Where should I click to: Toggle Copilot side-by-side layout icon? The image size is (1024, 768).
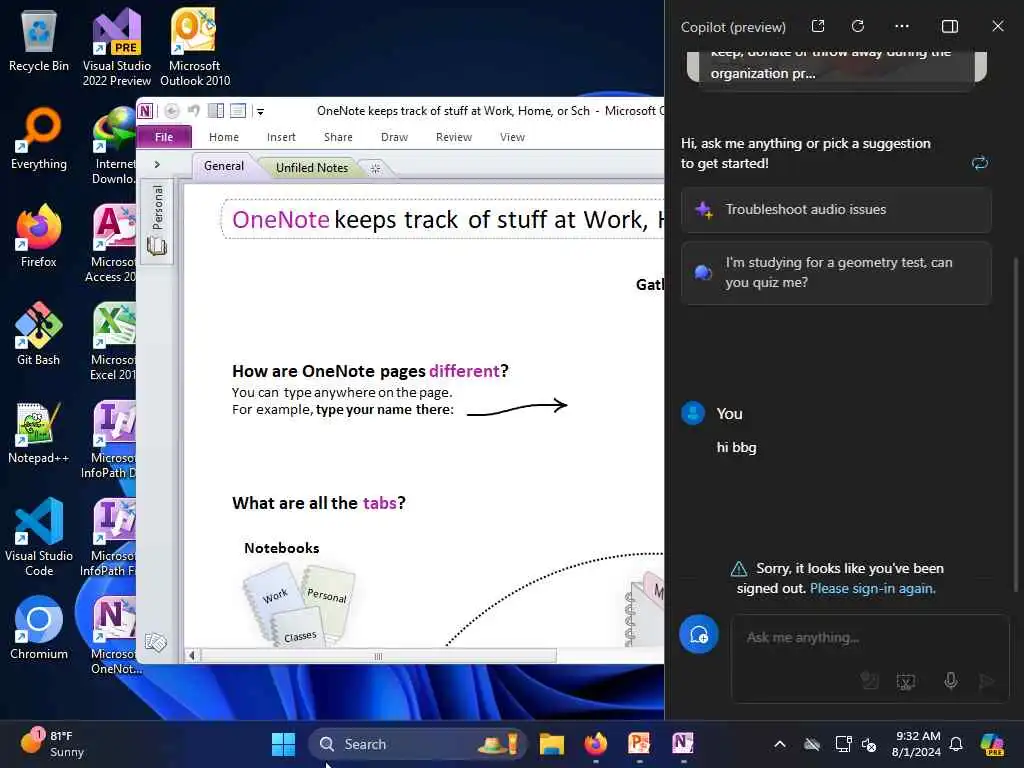pyautogui.click(x=950, y=26)
